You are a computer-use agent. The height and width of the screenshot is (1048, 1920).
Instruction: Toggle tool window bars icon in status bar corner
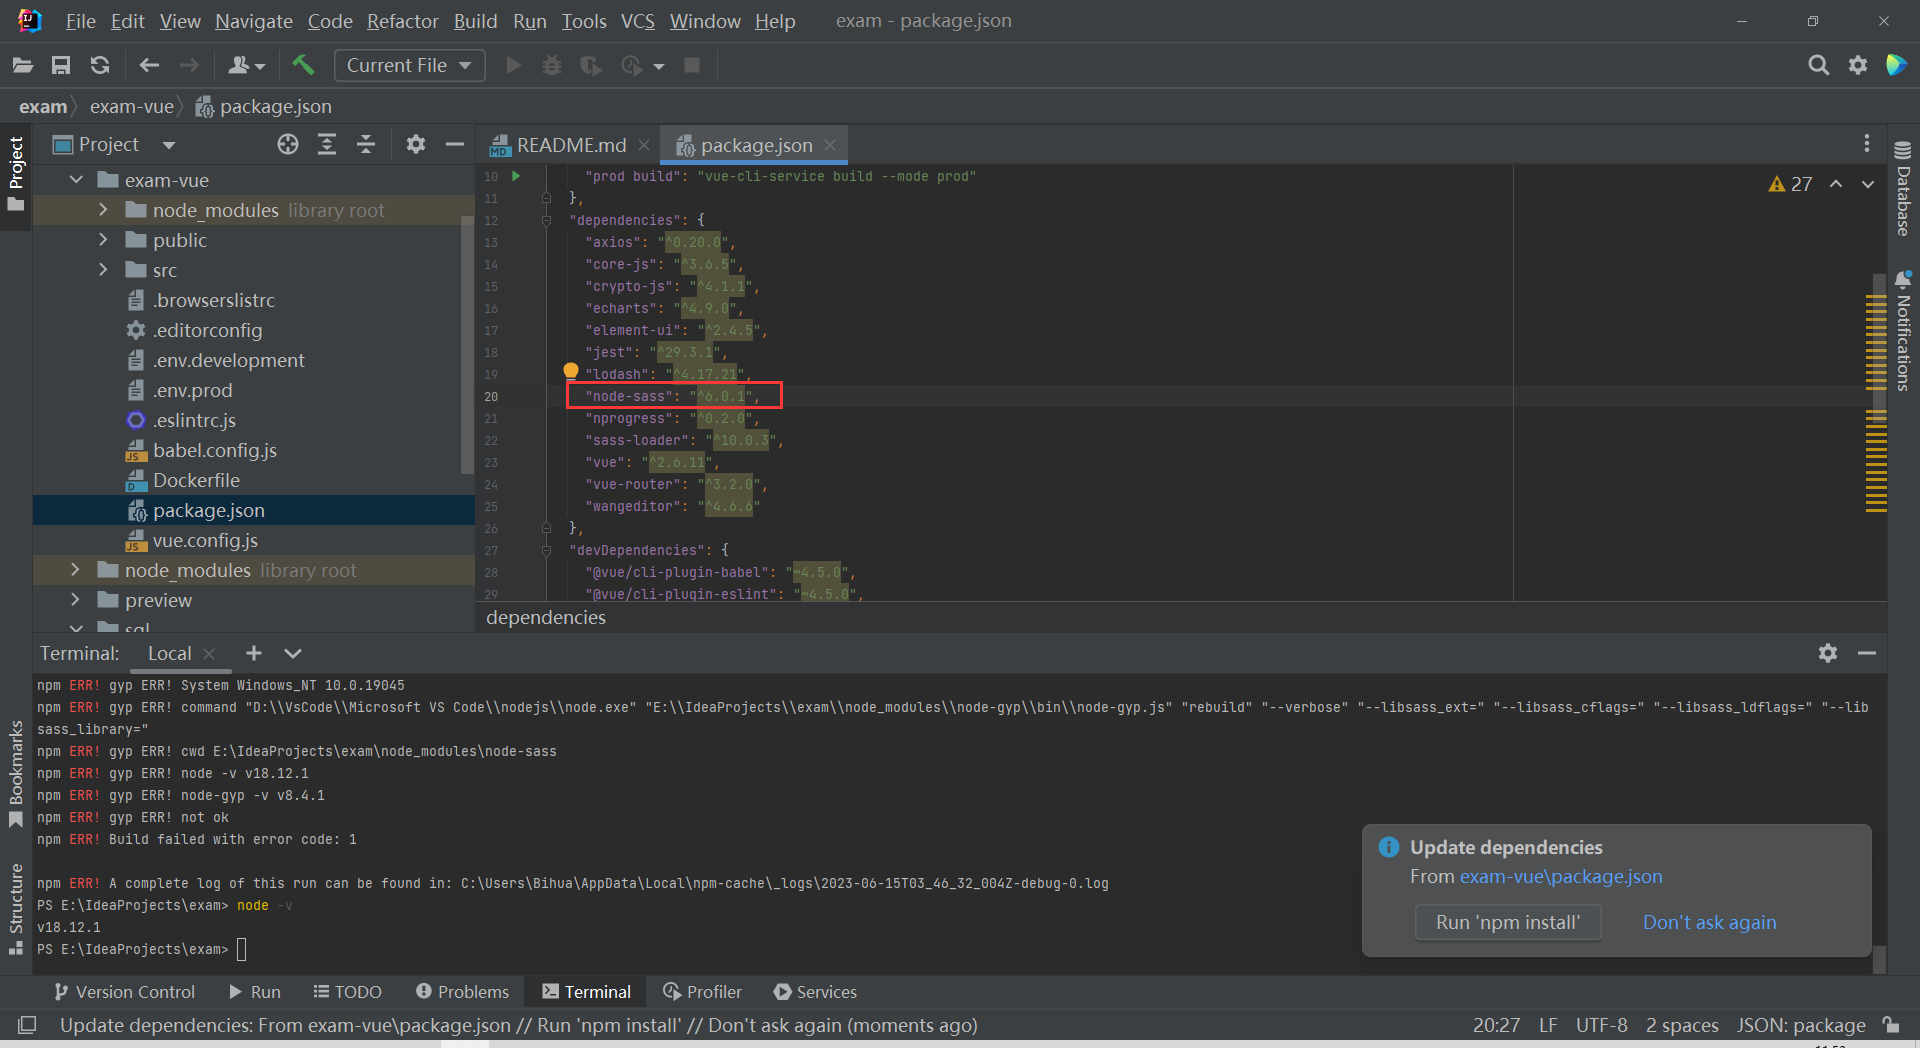[x=27, y=1025]
